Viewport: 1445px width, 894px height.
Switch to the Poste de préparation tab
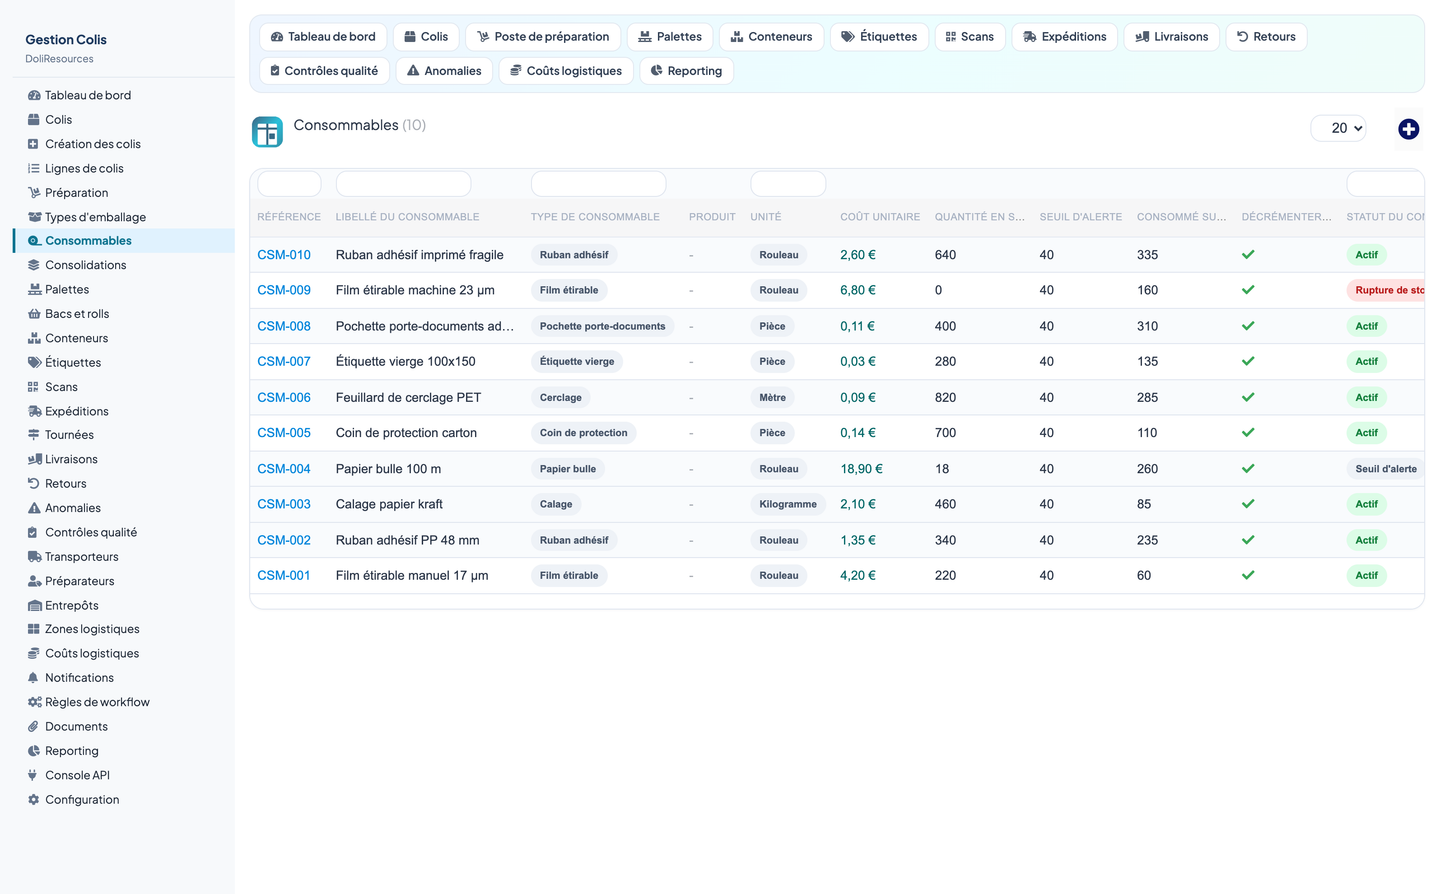pyautogui.click(x=543, y=37)
